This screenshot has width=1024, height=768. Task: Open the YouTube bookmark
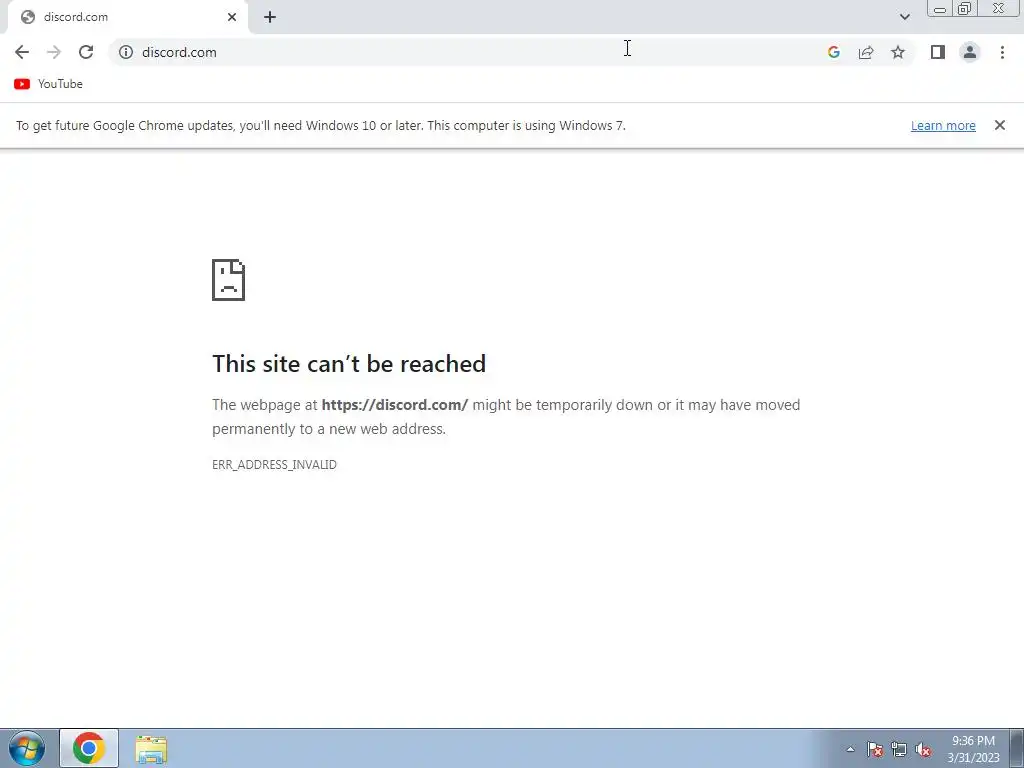pyautogui.click(x=48, y=84)
